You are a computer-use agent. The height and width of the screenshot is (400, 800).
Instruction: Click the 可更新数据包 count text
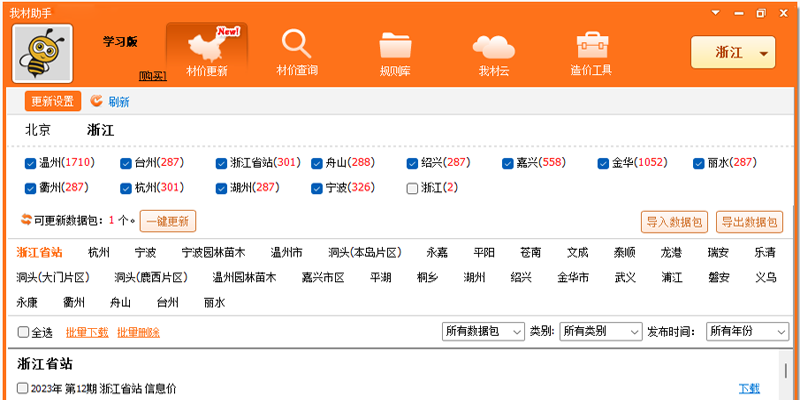[x=85, y=221]
